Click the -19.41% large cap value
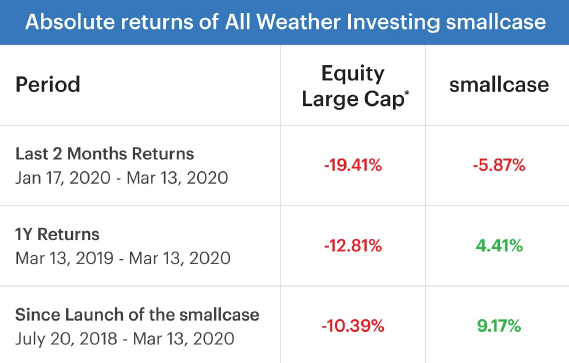This screenshot has width=569, height=363. (353, 166)
